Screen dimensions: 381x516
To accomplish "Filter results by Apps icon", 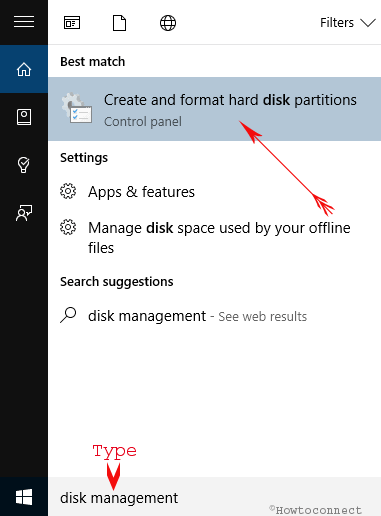I will coord(72,23).
